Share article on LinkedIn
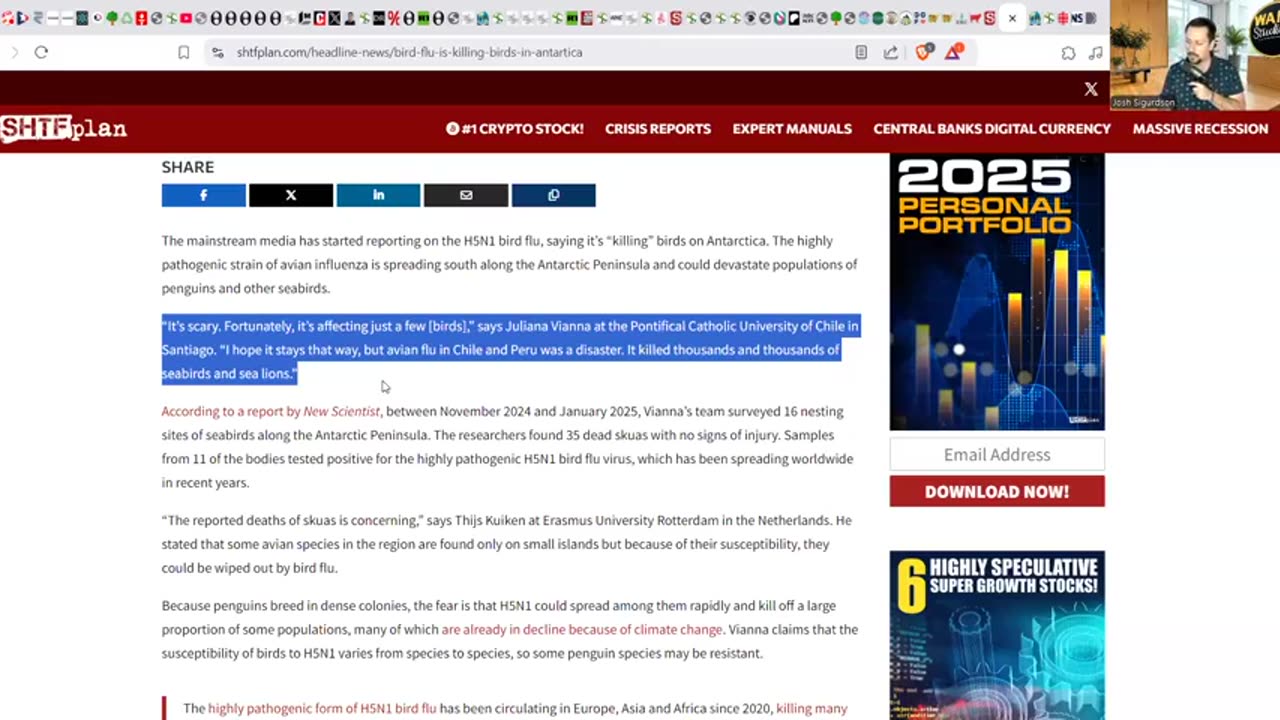 coord(378,195)
